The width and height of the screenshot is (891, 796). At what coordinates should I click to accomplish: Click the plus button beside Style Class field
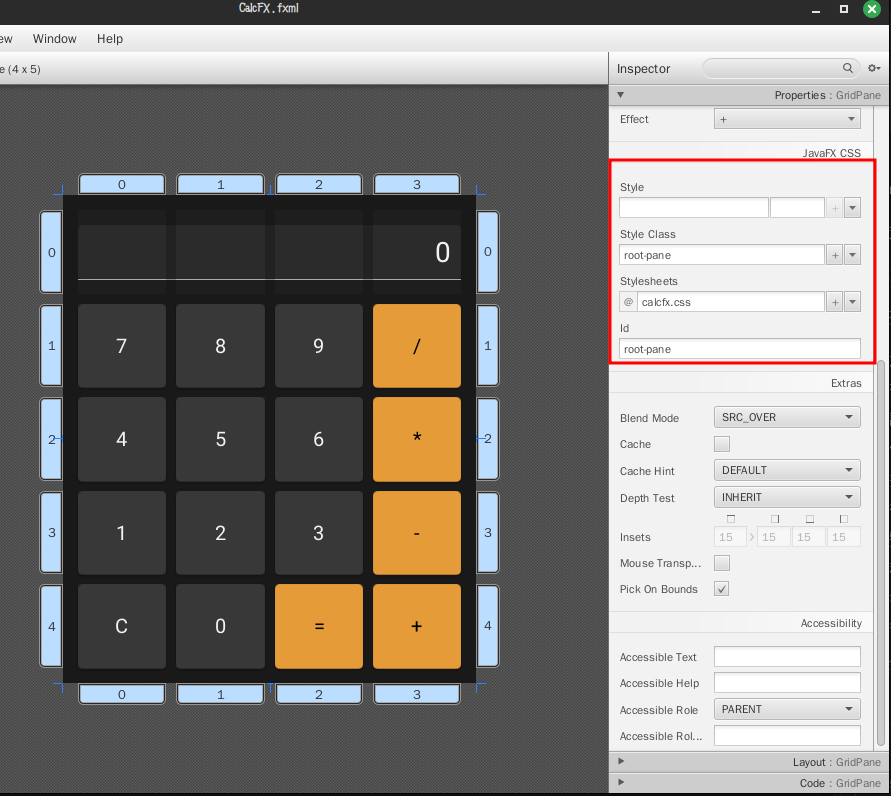[835, 255]
